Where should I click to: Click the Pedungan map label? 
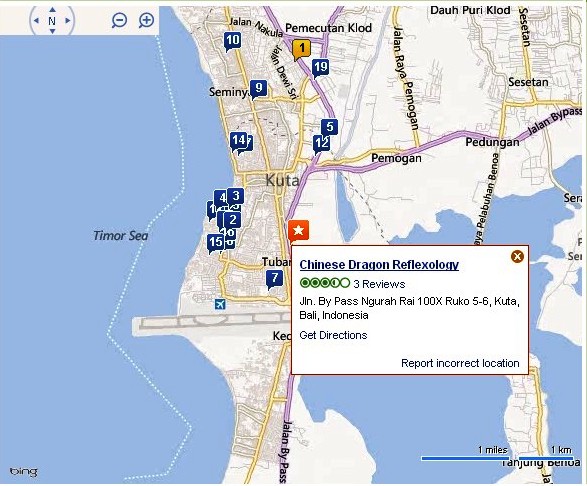(492, 142)
